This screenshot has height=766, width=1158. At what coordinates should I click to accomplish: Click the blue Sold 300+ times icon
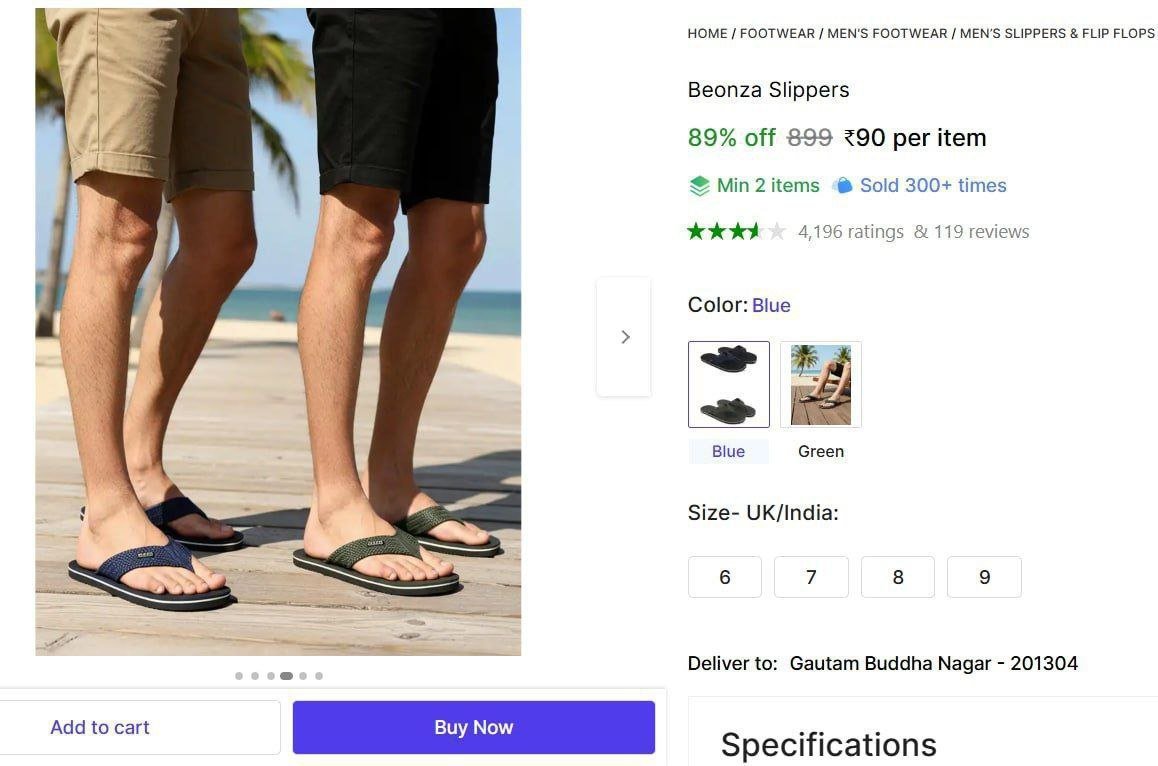tap(843, 186)
